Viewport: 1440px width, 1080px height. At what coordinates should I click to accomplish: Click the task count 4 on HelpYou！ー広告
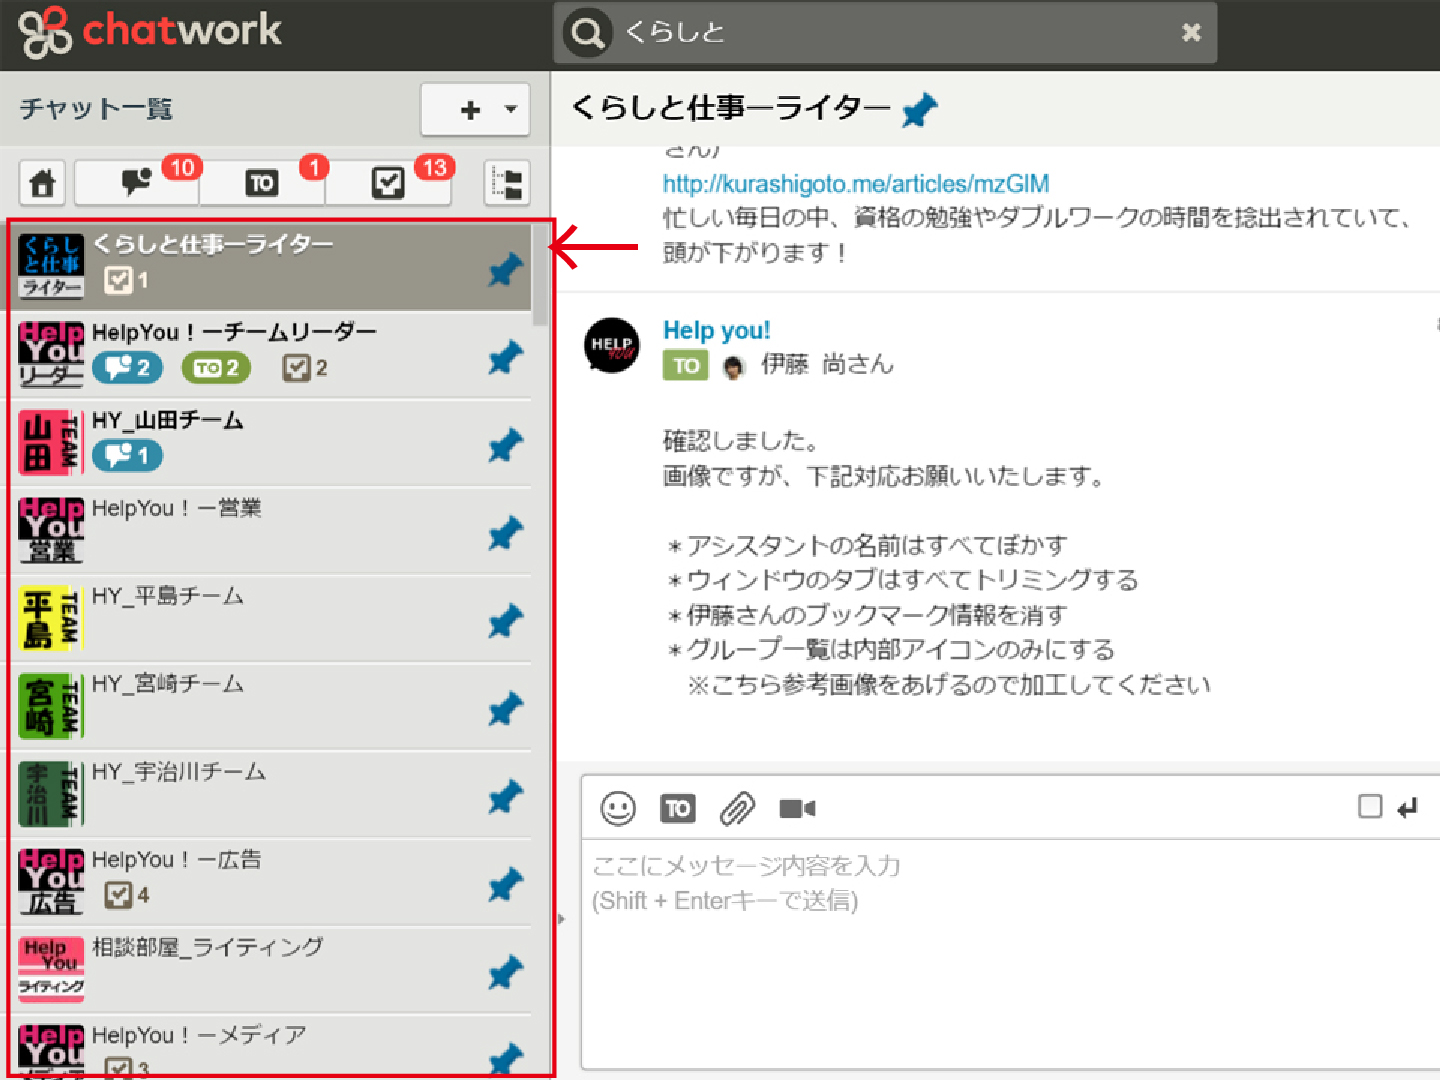(x=127, y=895)
